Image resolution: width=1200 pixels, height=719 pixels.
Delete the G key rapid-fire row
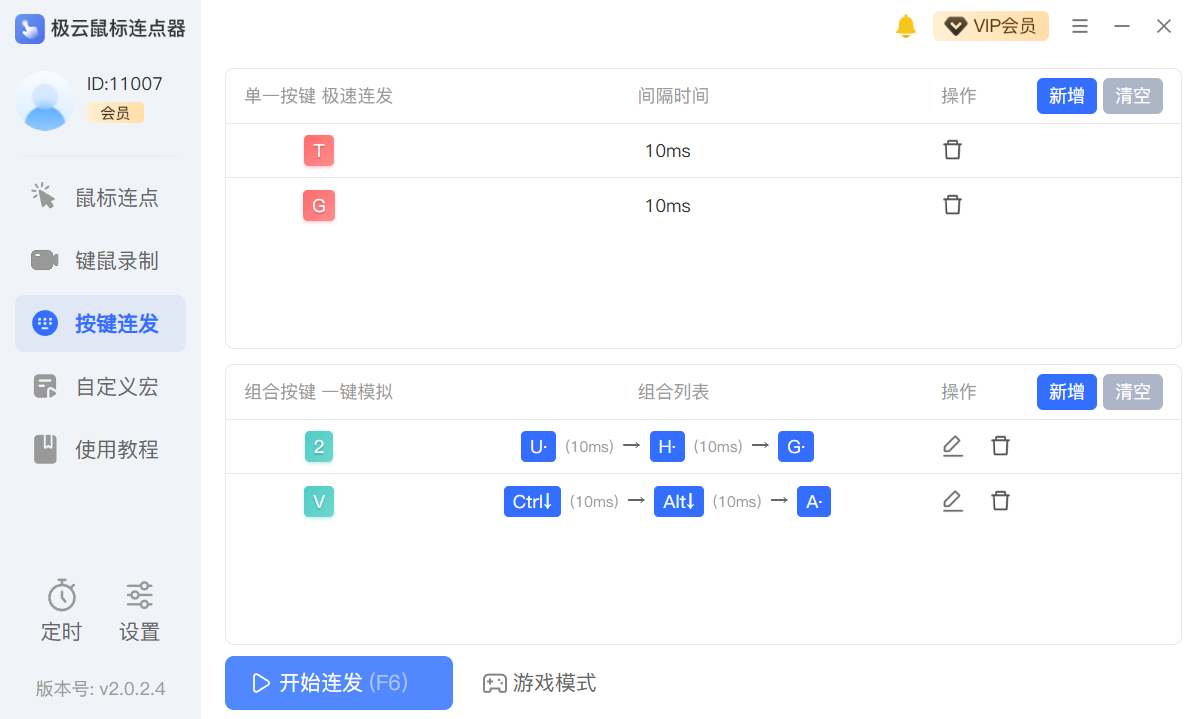pos(953,205)
